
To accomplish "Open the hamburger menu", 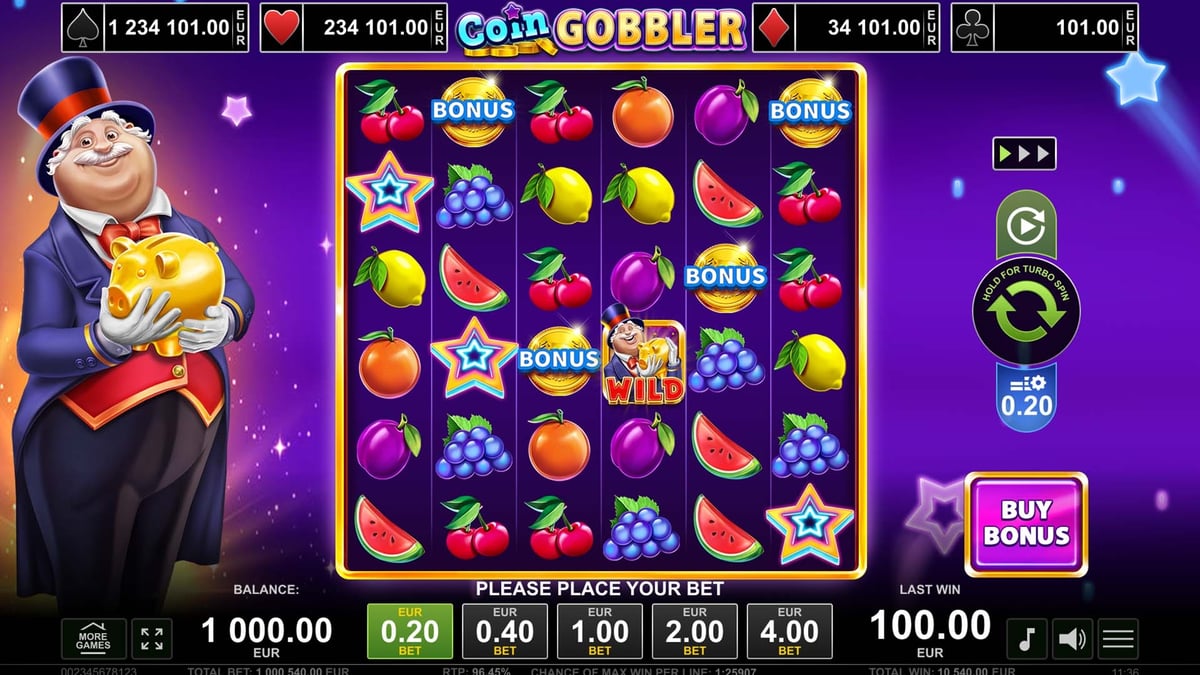I will click(1118, 638).
